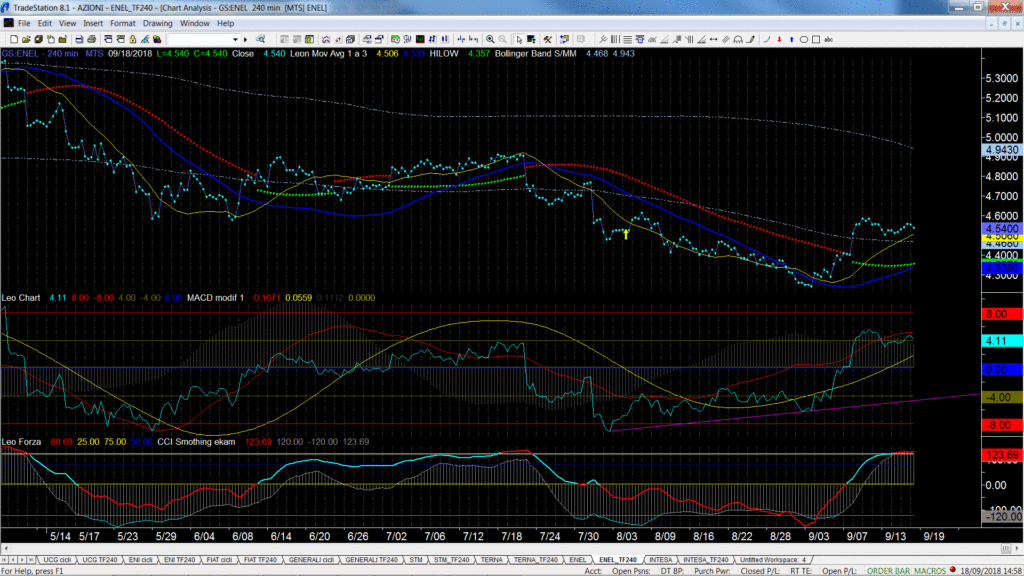Click the yellow up arrow marker on chart

click(626, 234)
